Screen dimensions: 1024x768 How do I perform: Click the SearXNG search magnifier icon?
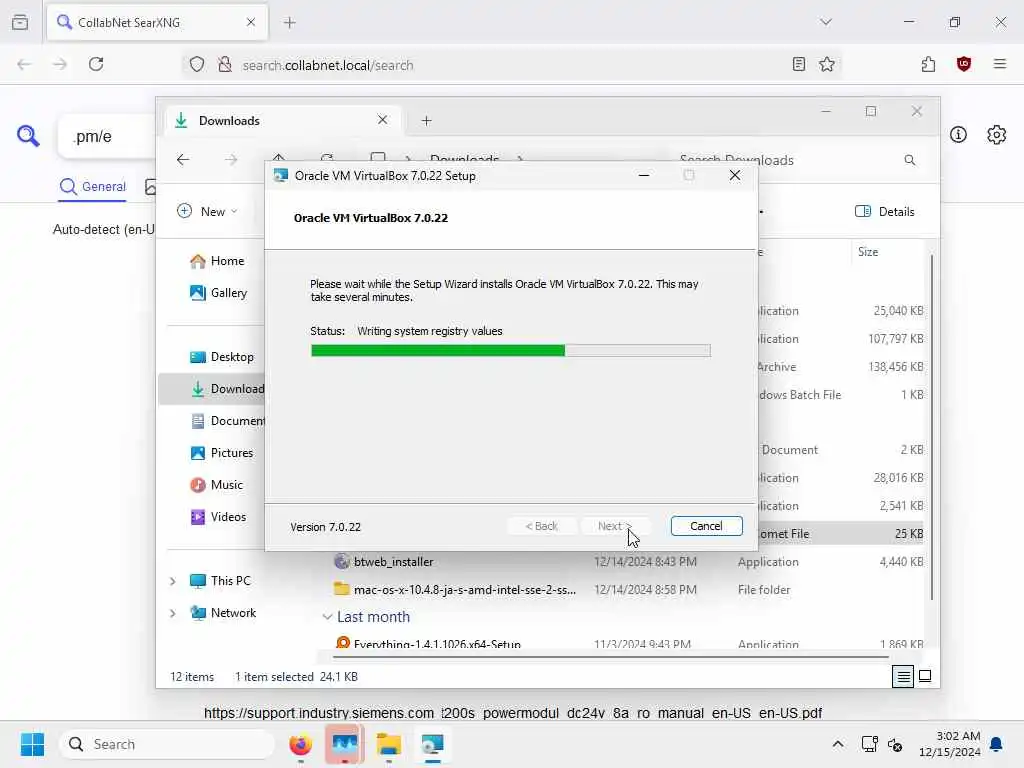28,136
